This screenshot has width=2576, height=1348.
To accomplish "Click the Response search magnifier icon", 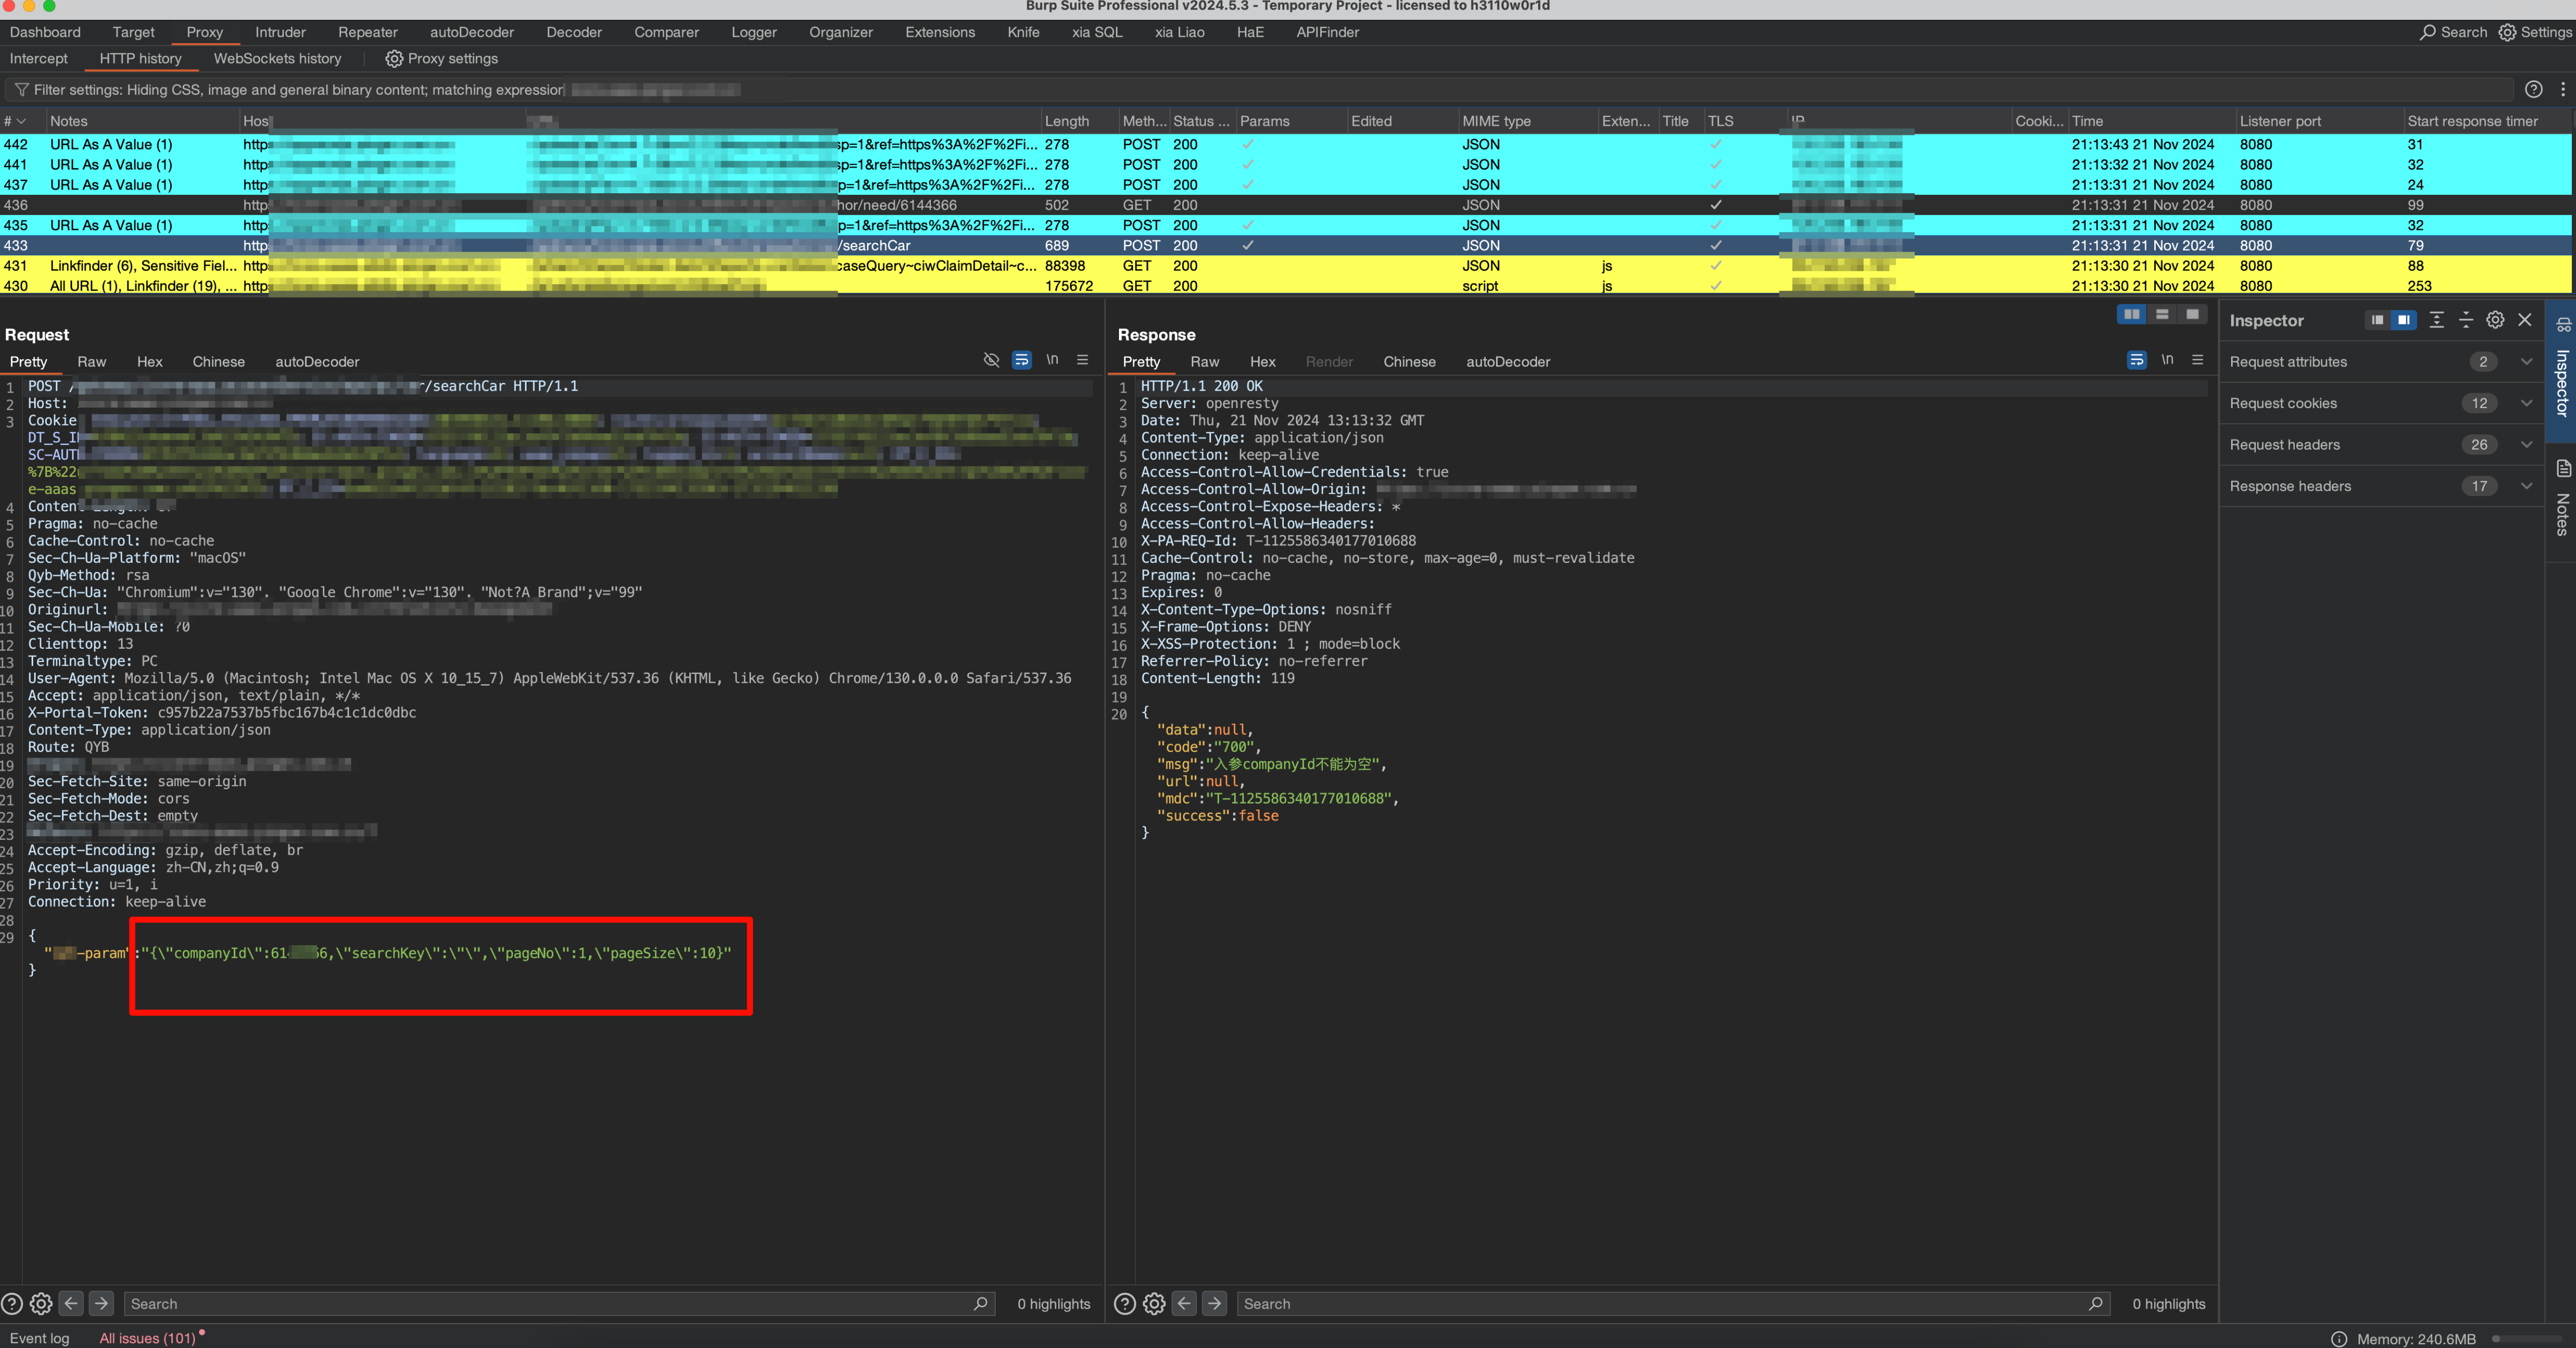I will click(2095, 1303).
